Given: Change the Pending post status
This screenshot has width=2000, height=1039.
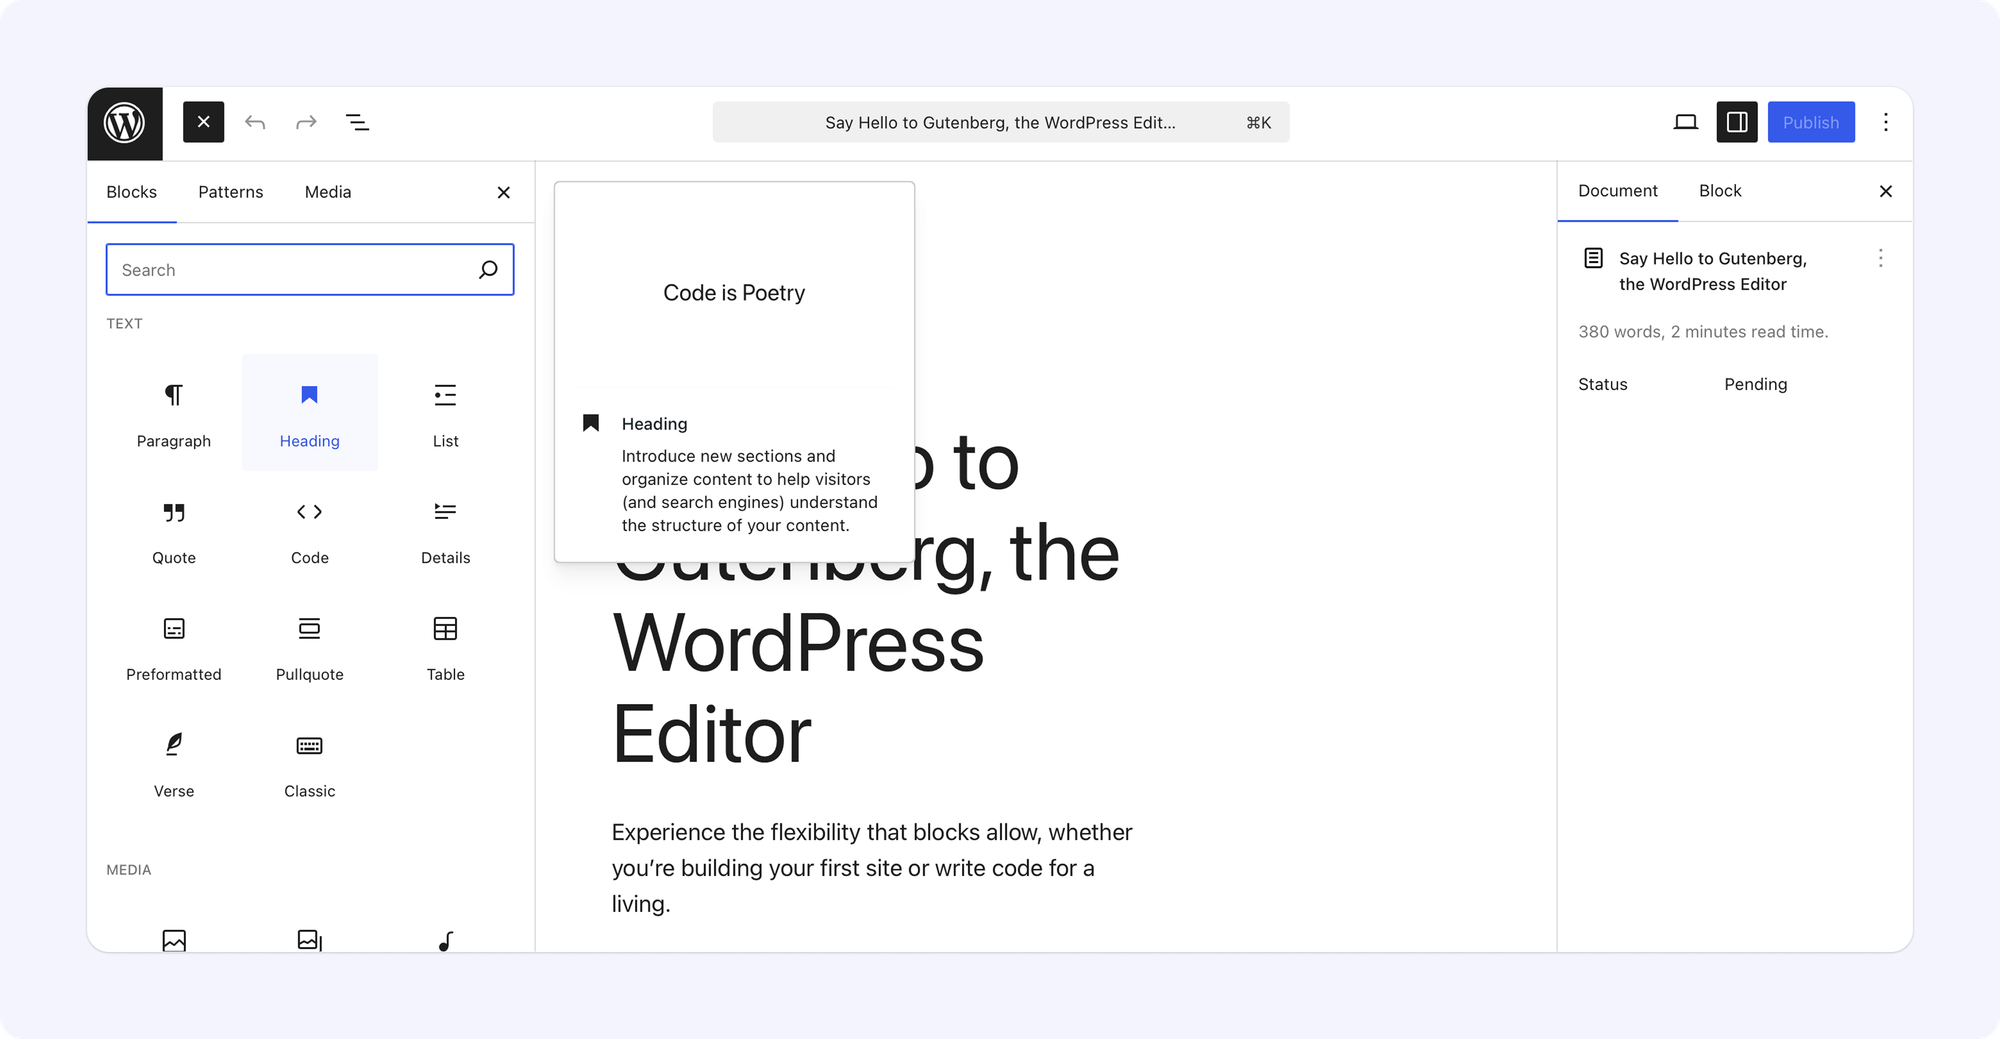Looking at the screenshot, I should click(x=1756, y=384).
